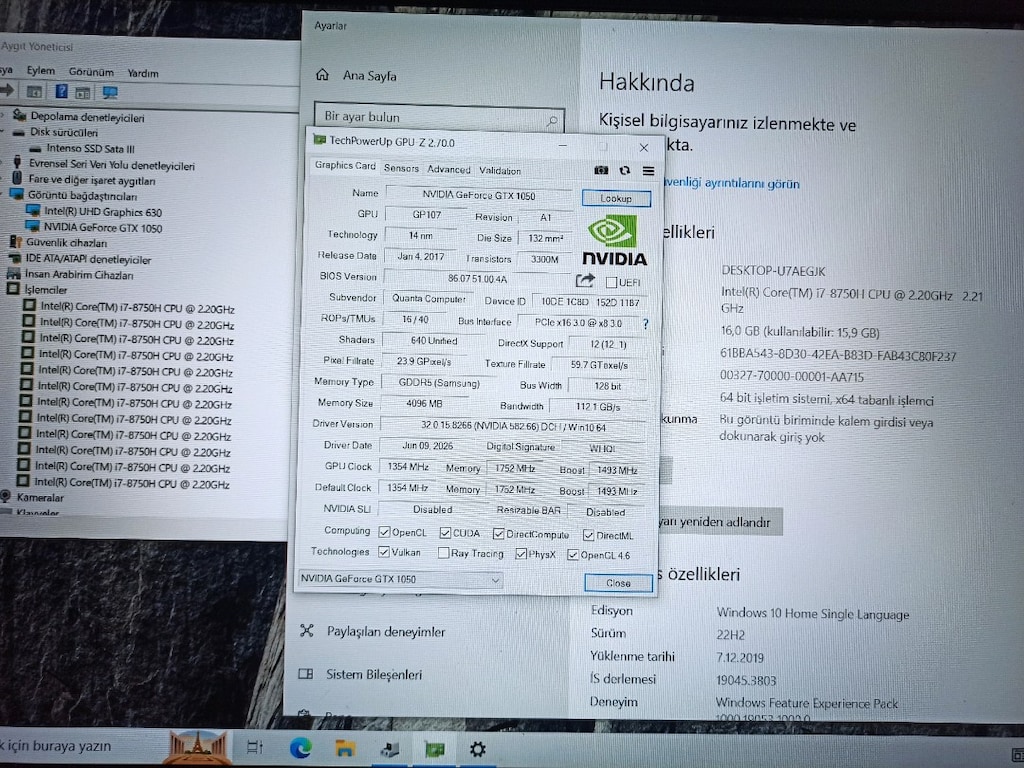Toggle the DirectCompute checkbox
Image resolution: width=1024 pixels, height=768 pixels.
(498, 534)
